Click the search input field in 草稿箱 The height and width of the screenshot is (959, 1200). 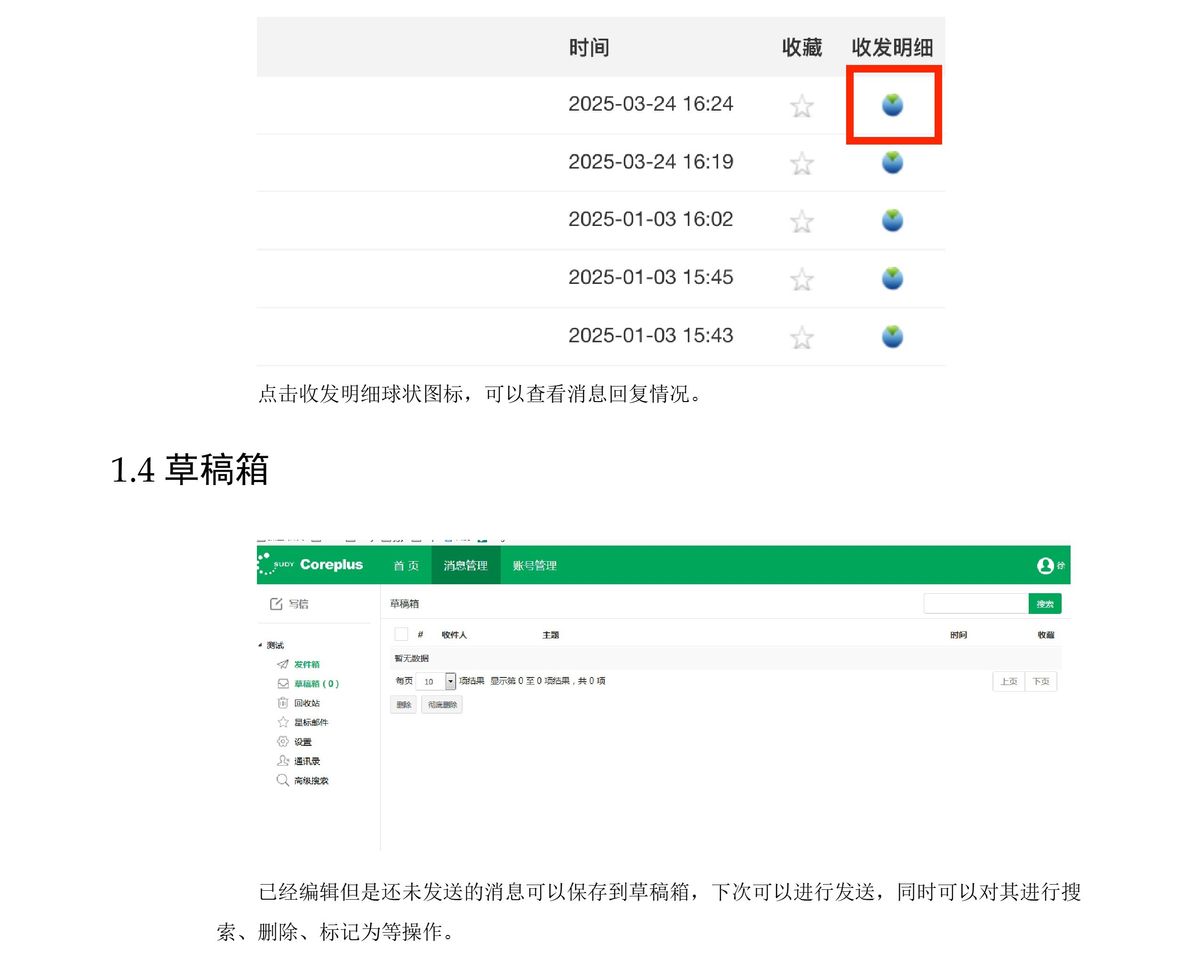pyautogui.click(x=975, y=604)
